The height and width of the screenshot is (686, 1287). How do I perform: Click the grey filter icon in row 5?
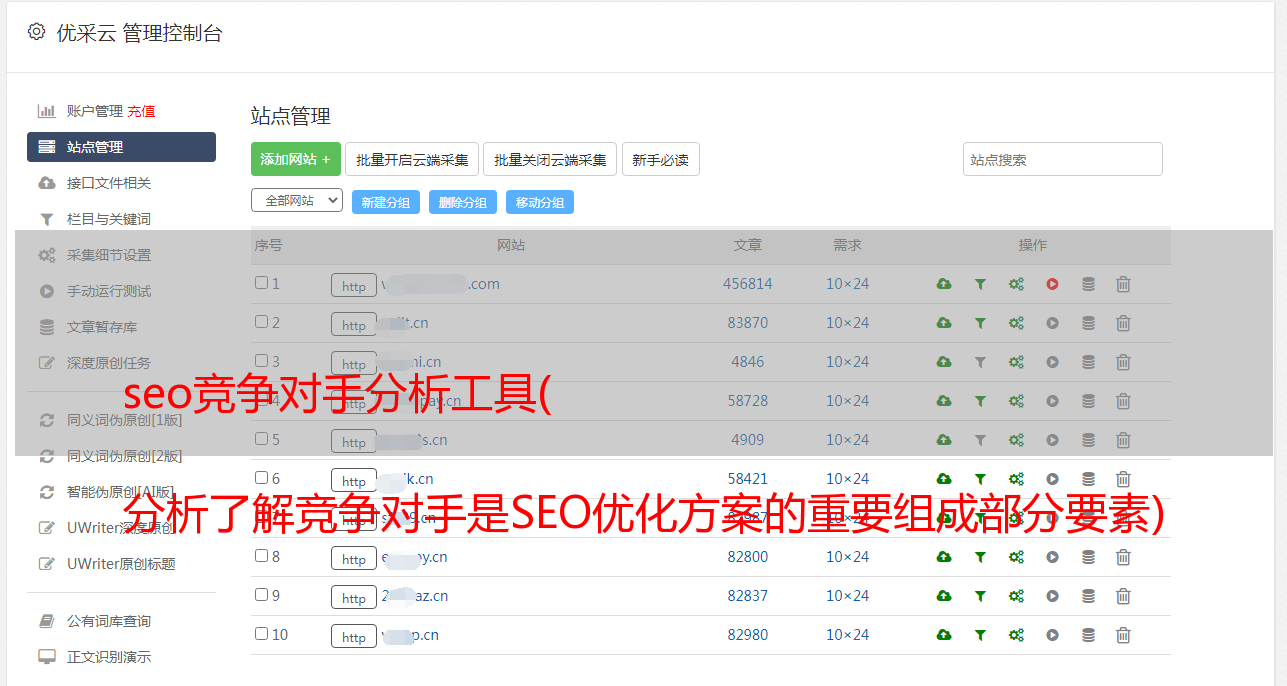(980, 440)
